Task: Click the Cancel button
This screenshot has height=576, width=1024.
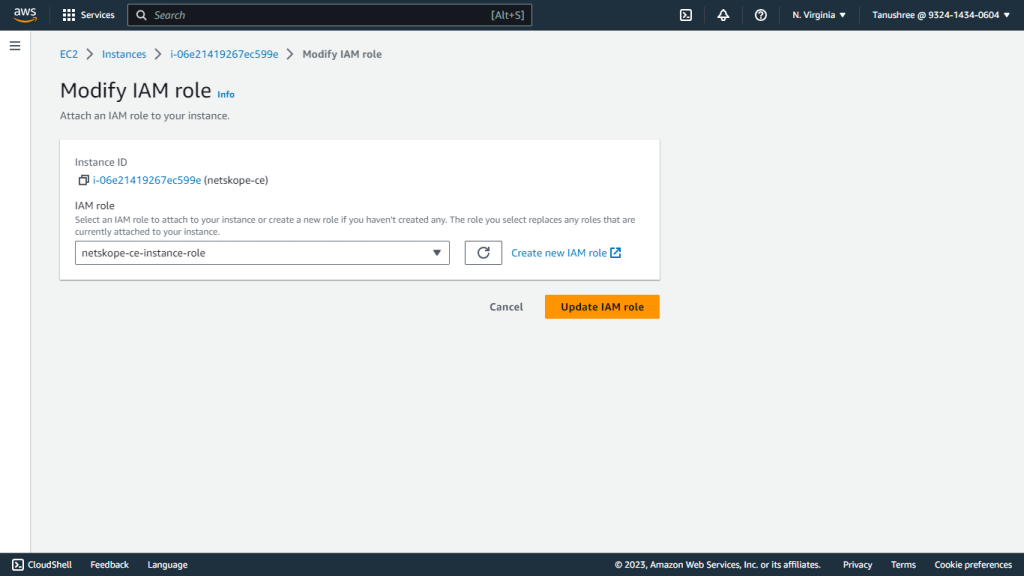Action: coord(506,307)
